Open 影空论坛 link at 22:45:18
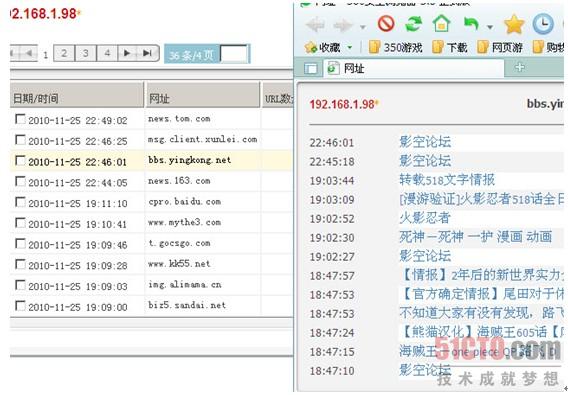This screenshot has width=568, height=395. click(x=425, y=160)
